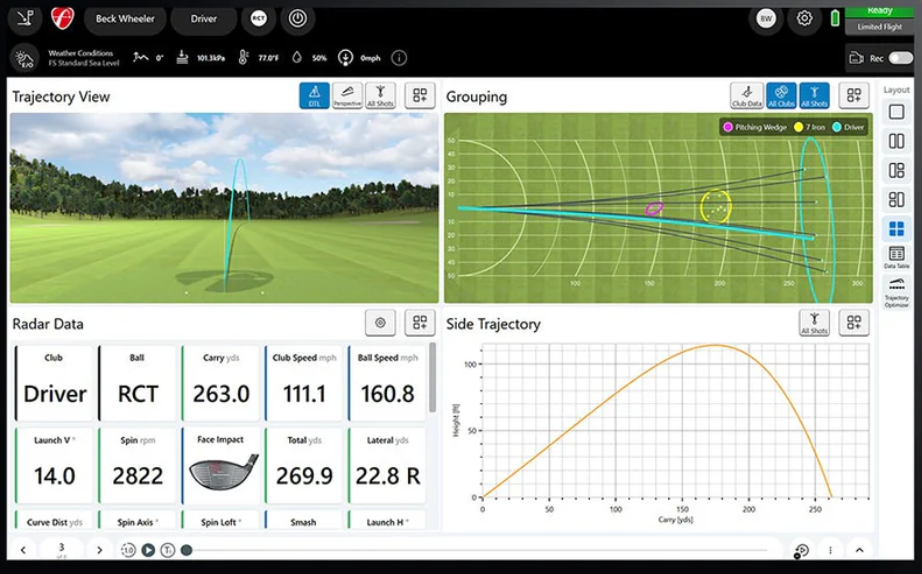The image size is (922, 574).
Task: Open the replay history icon
Action: point(801,550)
